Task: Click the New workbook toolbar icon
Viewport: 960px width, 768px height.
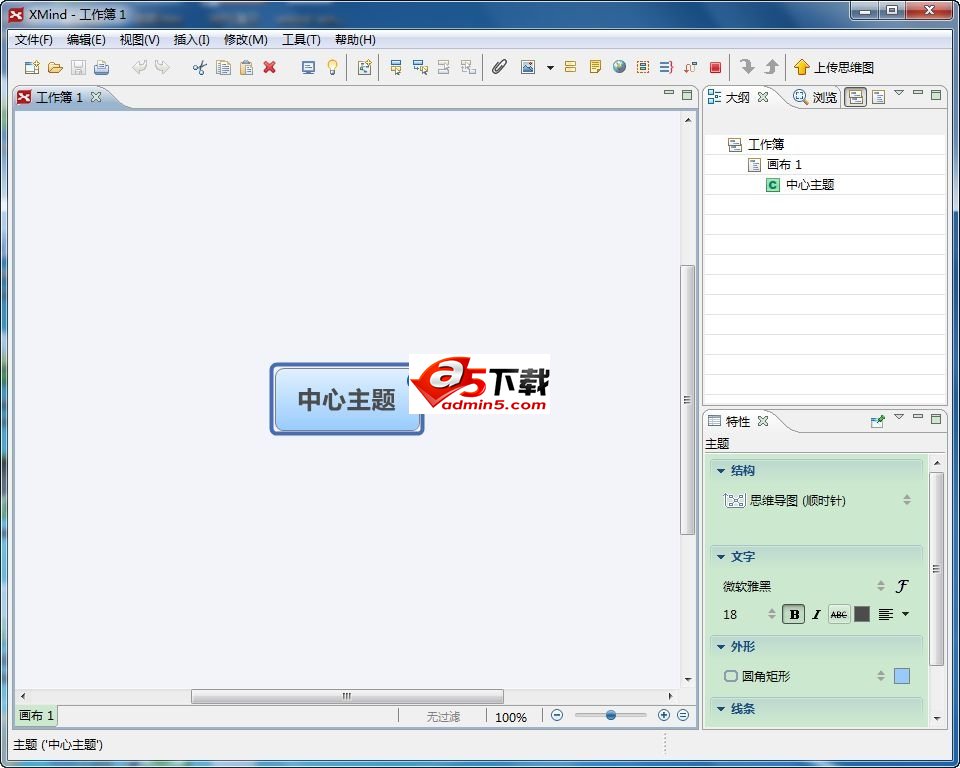Action: (x=32, y=67)
